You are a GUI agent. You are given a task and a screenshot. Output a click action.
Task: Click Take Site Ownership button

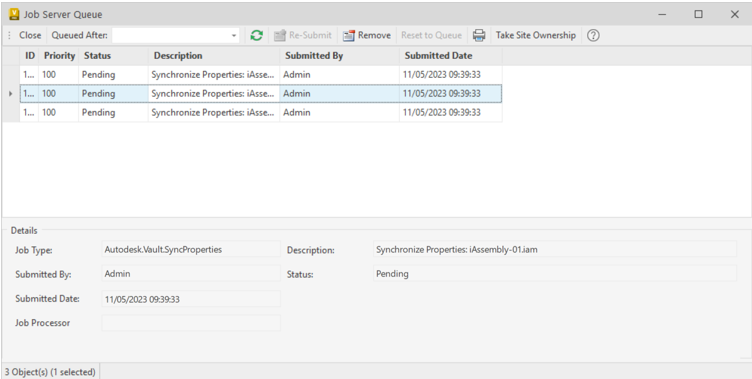pyautogui.click(x=536, y=36)
